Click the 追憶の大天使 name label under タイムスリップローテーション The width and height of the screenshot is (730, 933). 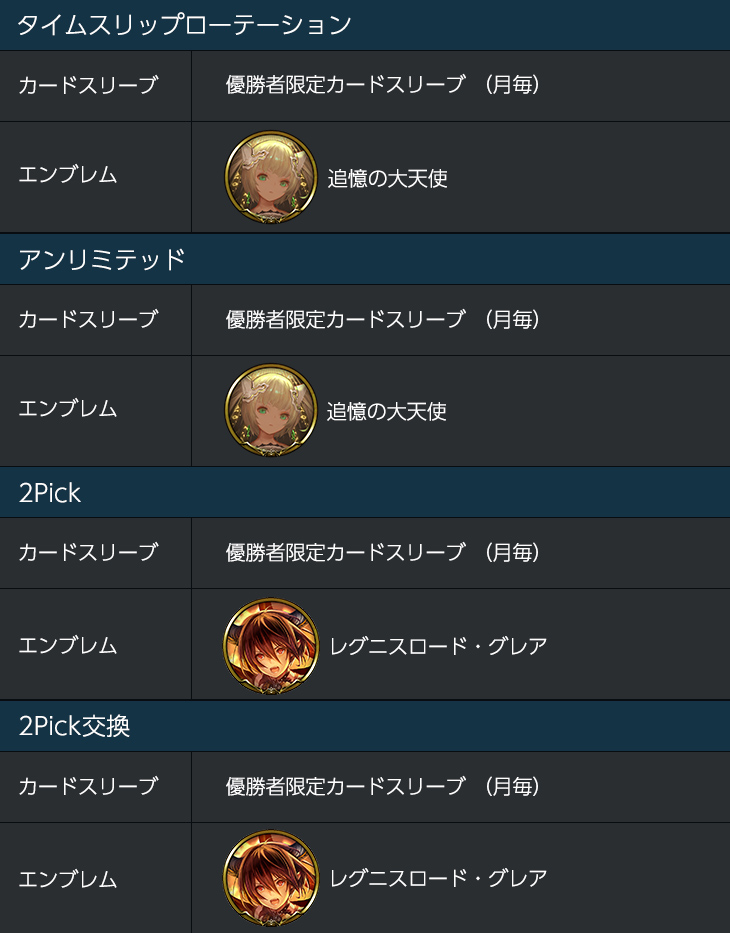[387, 178]
